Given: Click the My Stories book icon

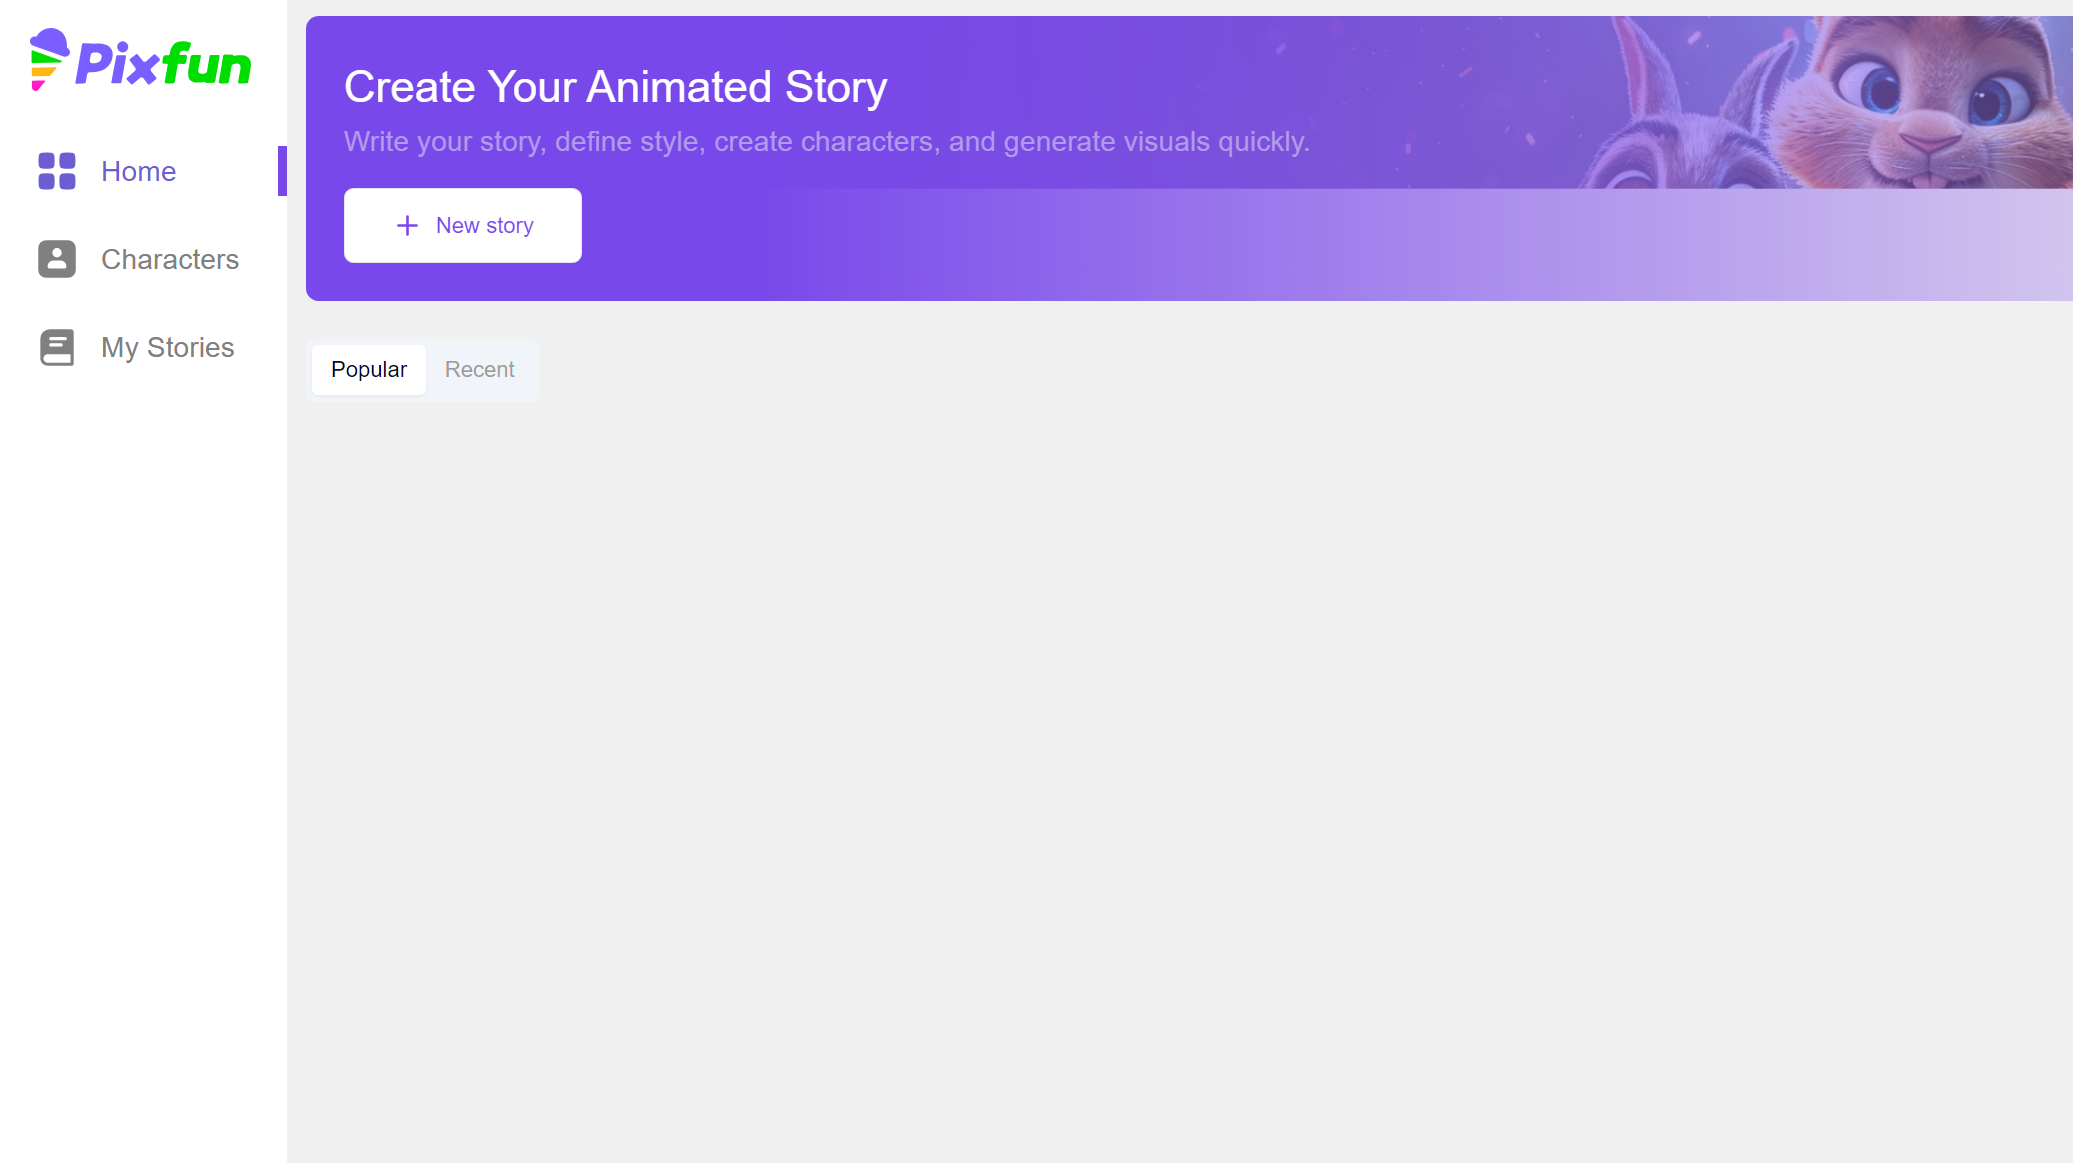Looking at the screenshot, I should point(57,347).
